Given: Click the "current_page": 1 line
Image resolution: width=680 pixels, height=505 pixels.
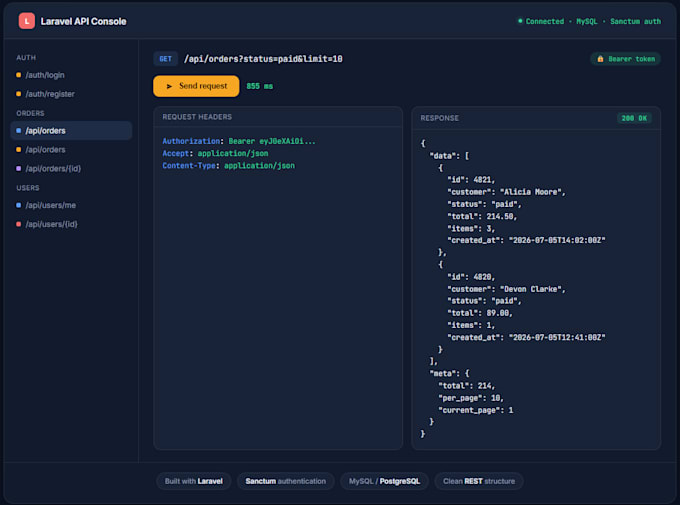Looking at the screenshot, I should [x=476, y=410].
